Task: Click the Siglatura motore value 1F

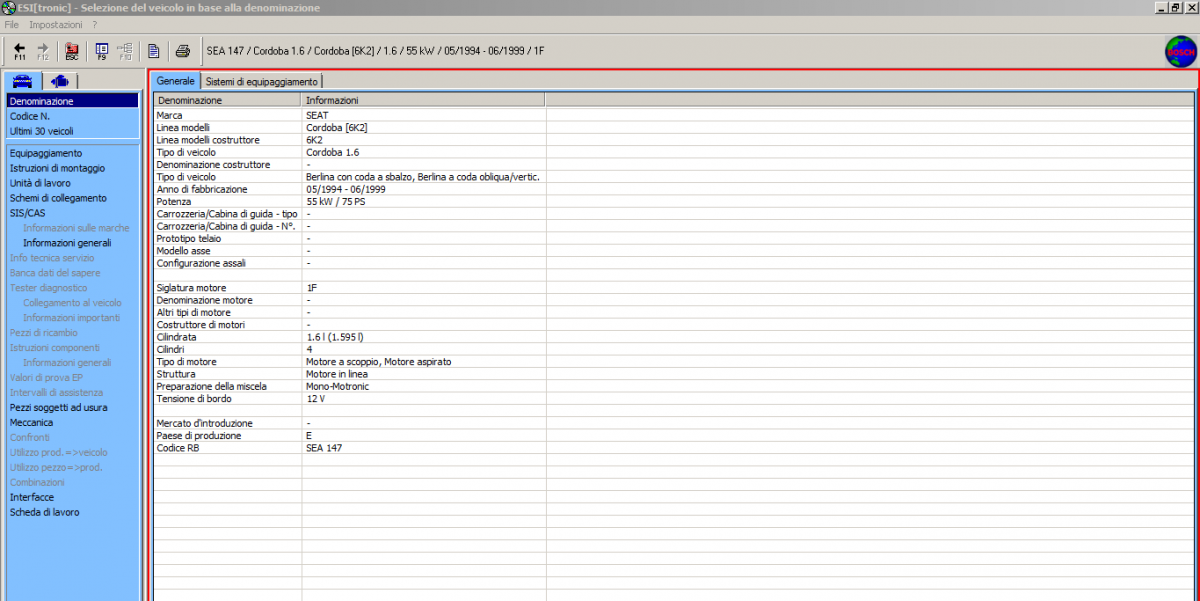Action: 311,288
